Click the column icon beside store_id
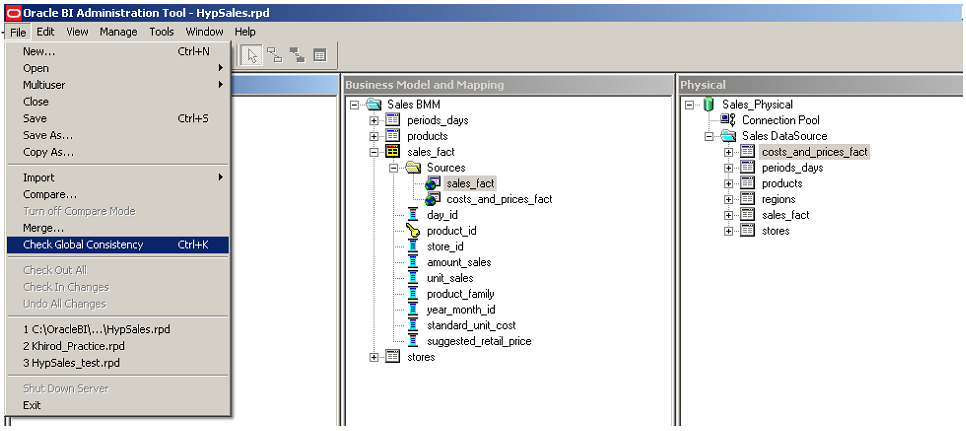This screenshot has height=431, width=966. pyautogui.click(x=413, y=246)
